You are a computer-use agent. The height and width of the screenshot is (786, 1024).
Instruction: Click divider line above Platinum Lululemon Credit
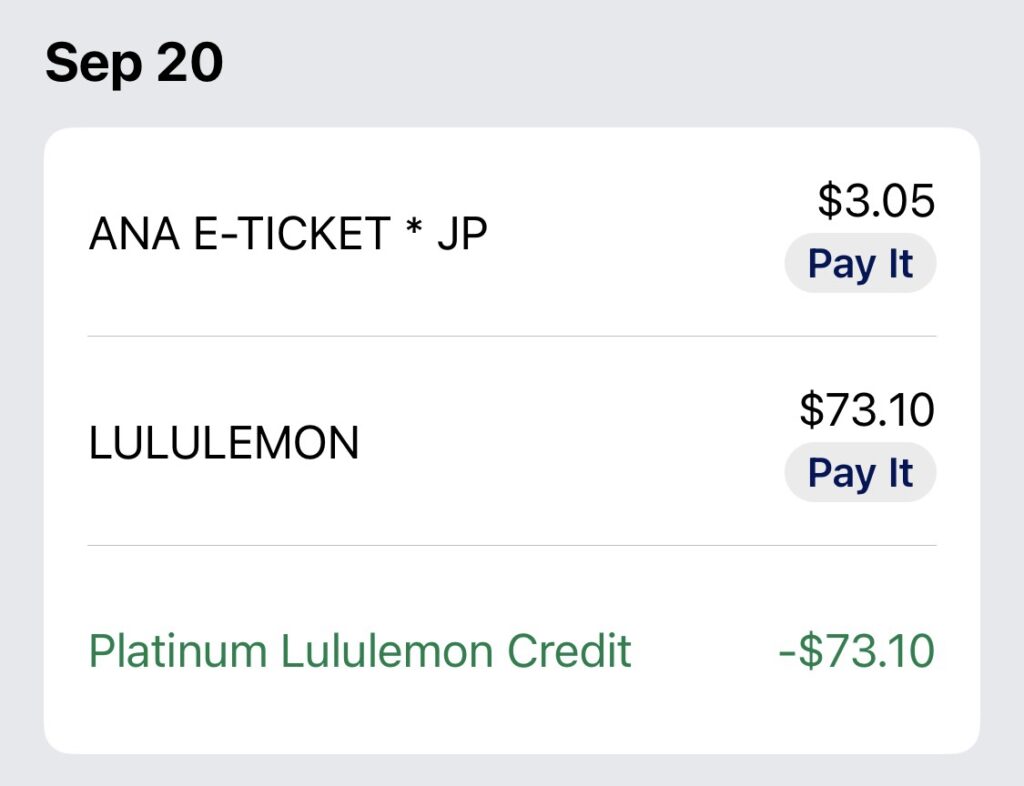pyautogui.click(x=512, y=546)
